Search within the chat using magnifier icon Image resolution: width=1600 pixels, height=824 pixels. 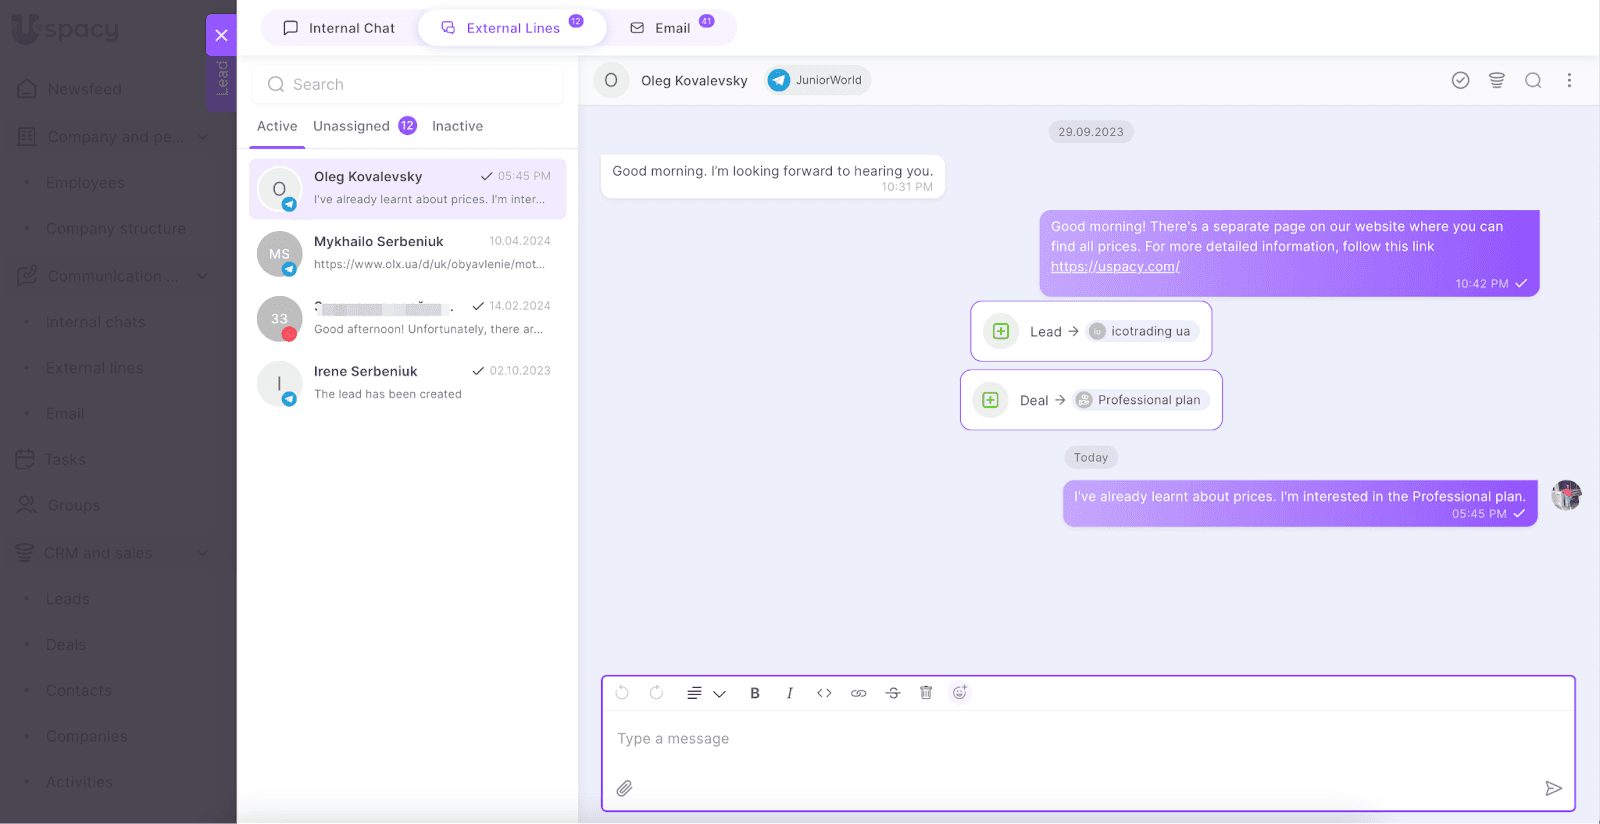point(1532,80)
